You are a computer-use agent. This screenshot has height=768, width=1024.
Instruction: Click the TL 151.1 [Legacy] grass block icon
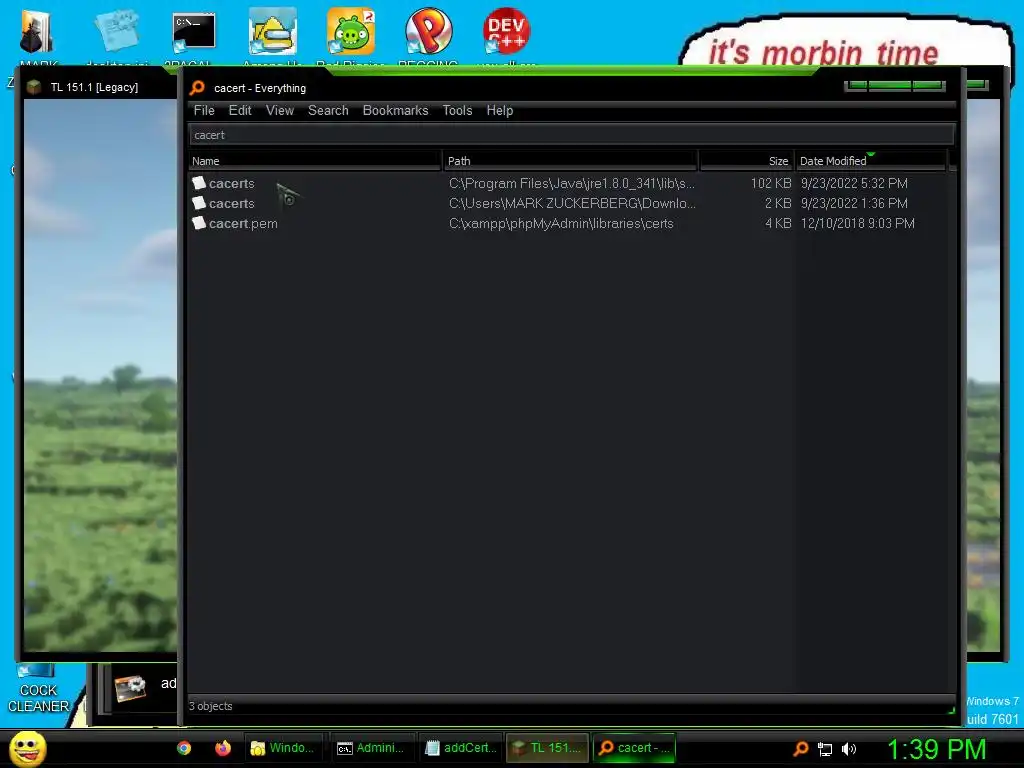coord(34,87)
